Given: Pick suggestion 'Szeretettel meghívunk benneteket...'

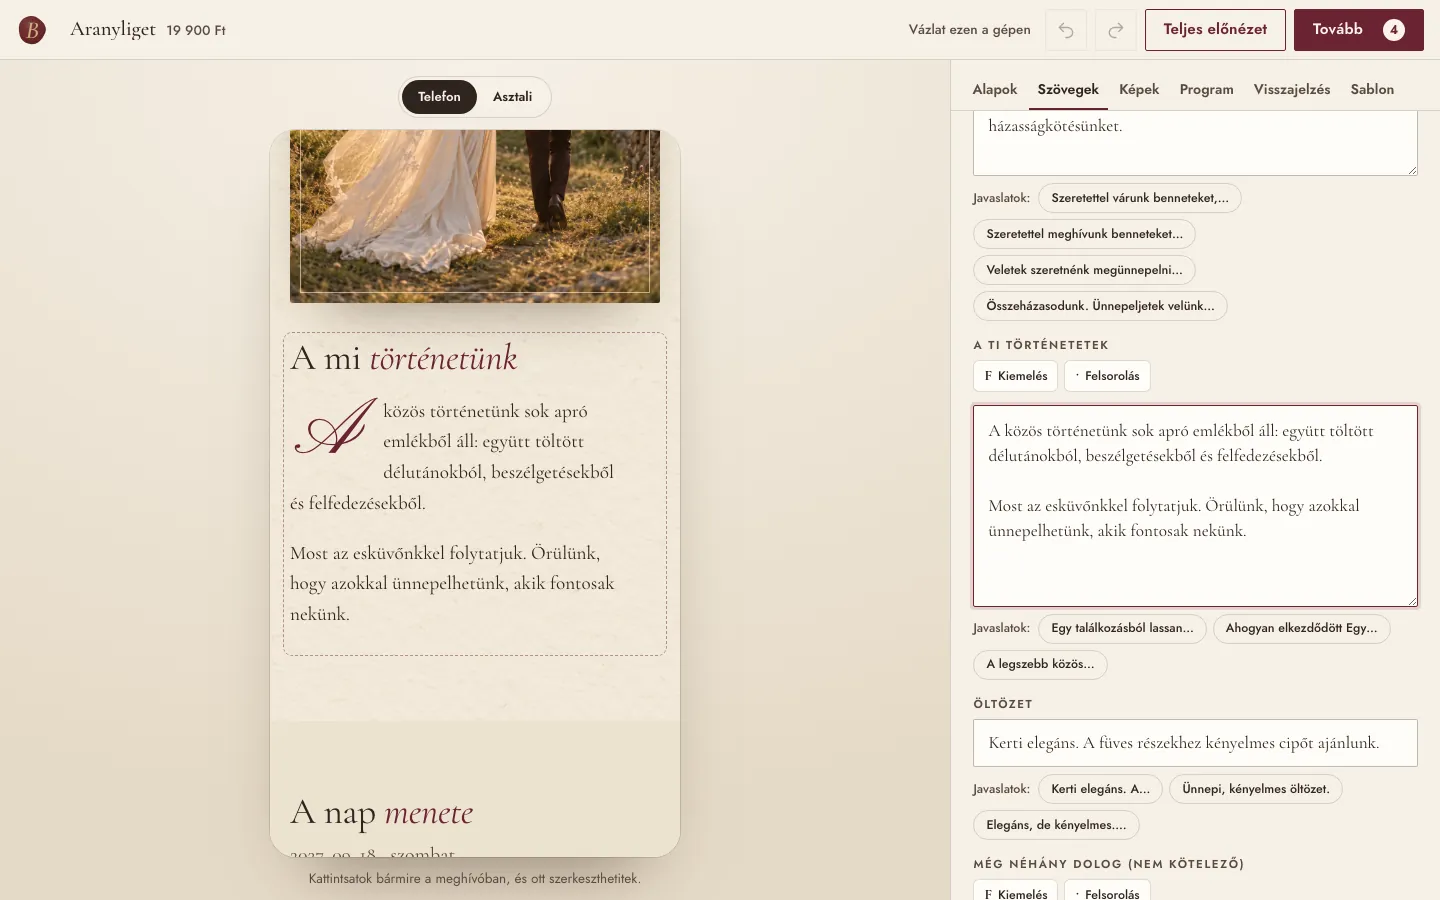Looking at the screenshot, I should pos(1084,234).
